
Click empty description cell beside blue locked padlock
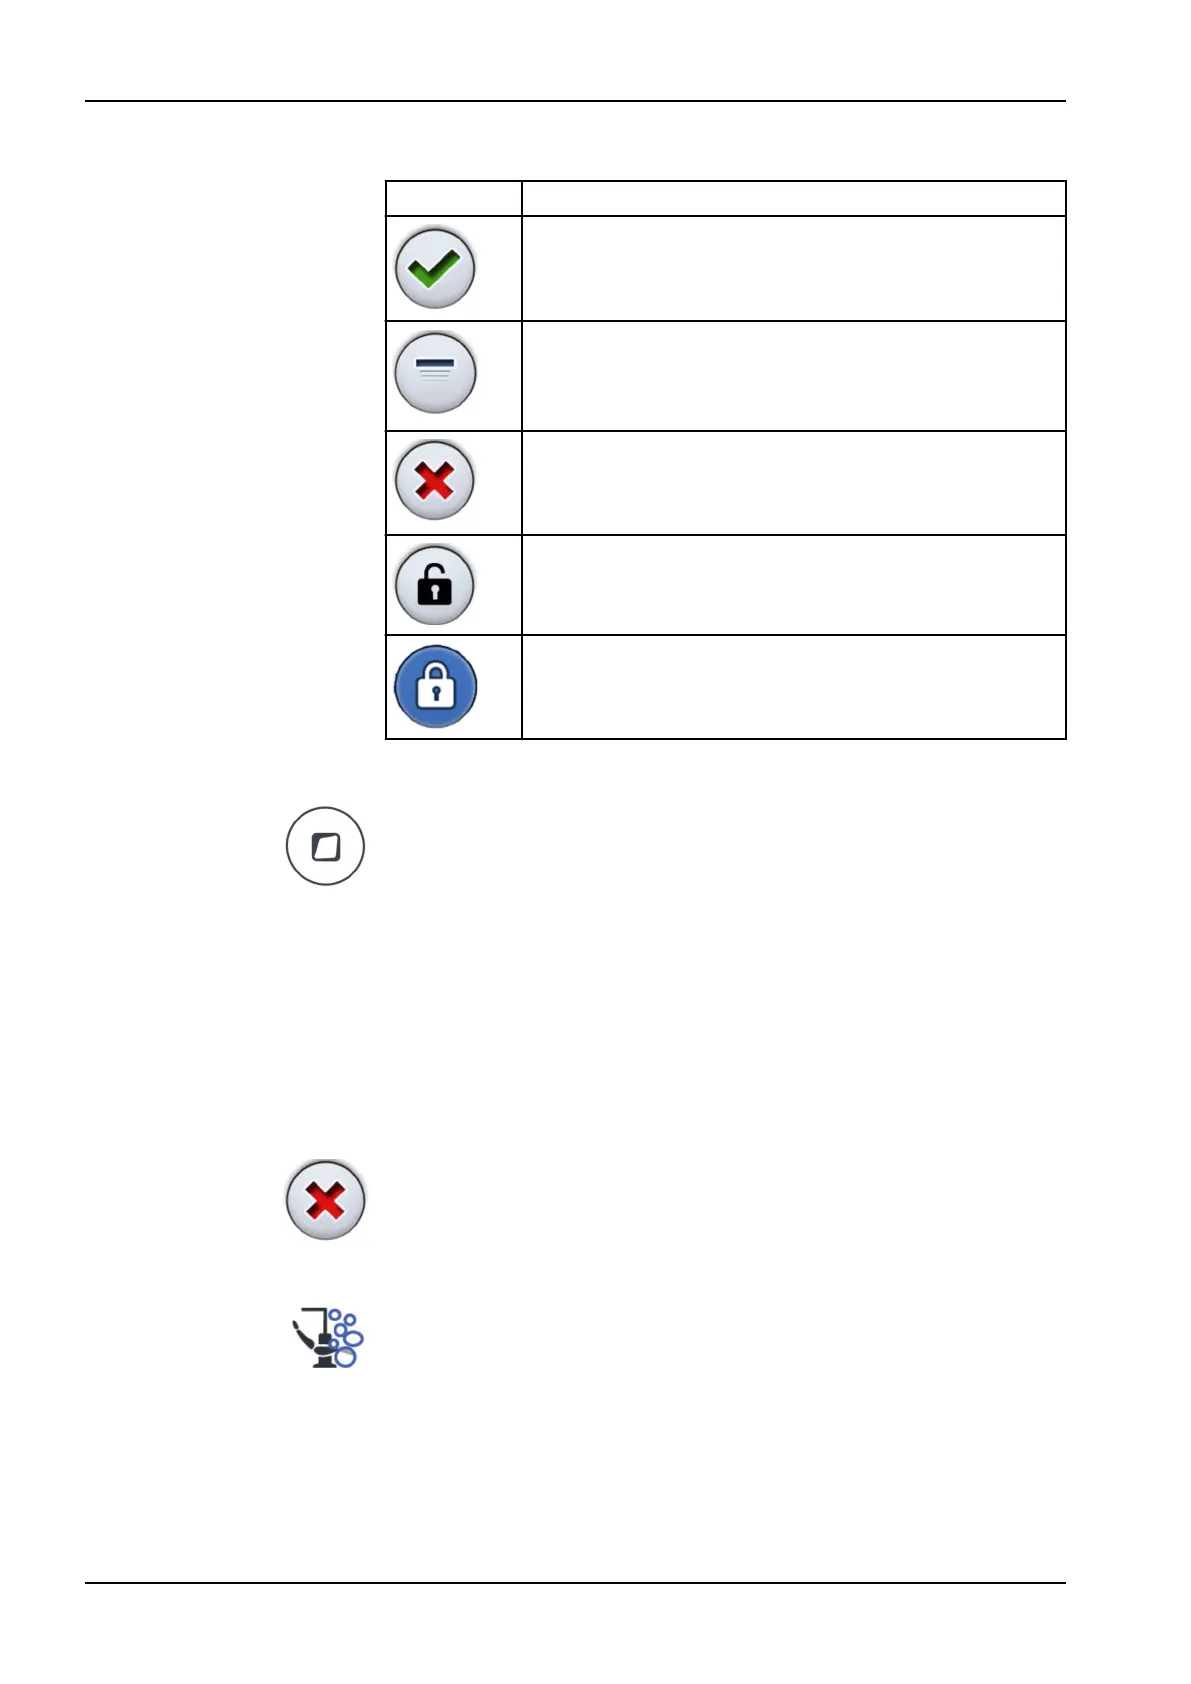point(794,687)
